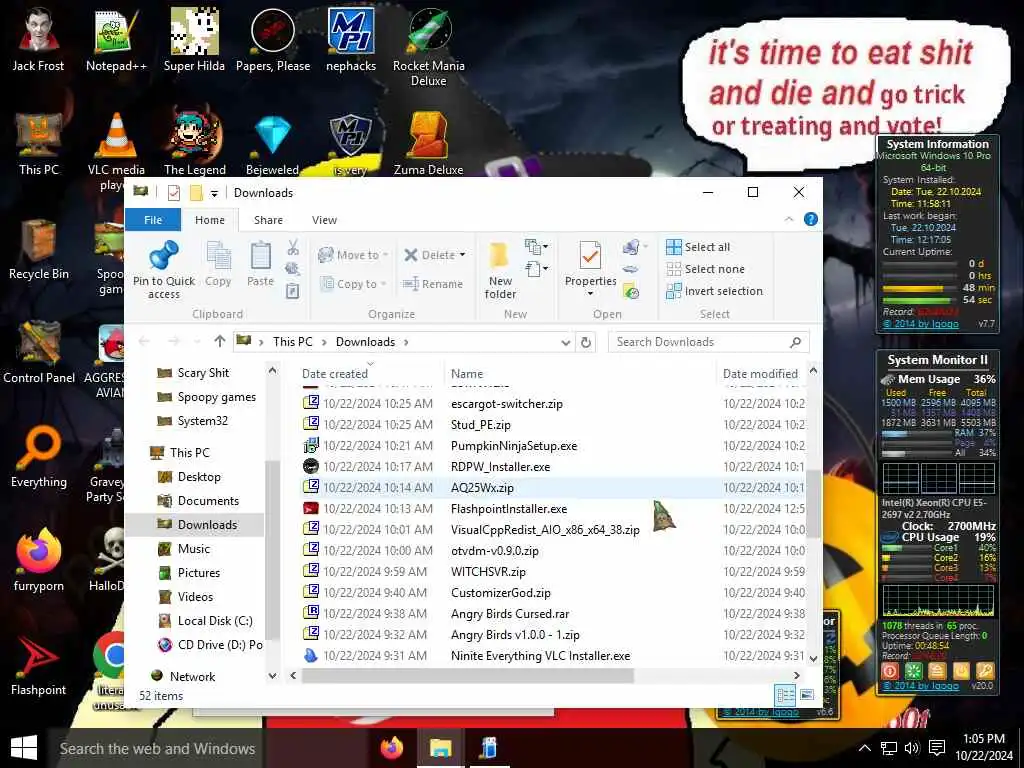Viewport: 1024px width, 768px height.
Task: Select Network in the navigation pane
Action: (x=192, y=677)
